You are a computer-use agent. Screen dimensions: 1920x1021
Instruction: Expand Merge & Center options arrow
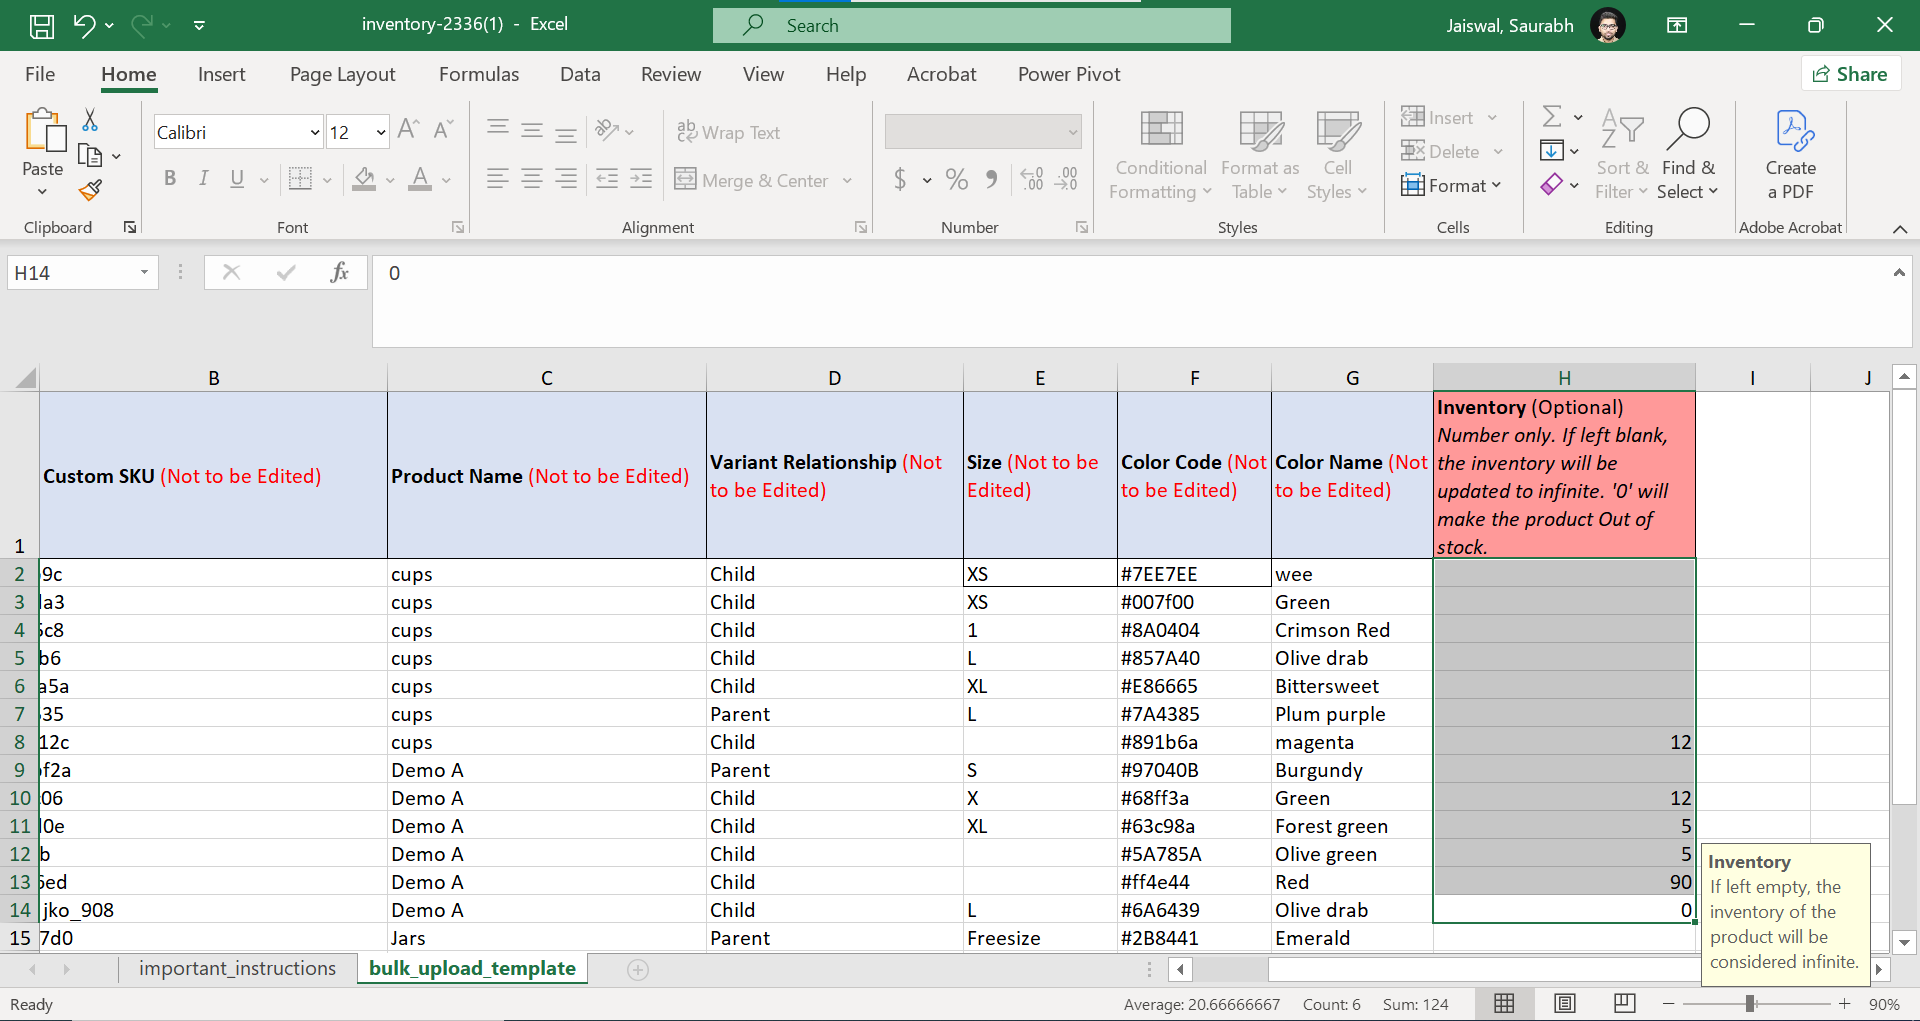tap(847, 180)
